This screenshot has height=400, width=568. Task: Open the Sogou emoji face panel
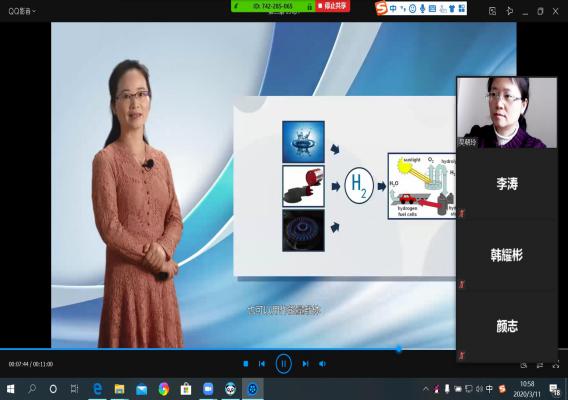412,8
